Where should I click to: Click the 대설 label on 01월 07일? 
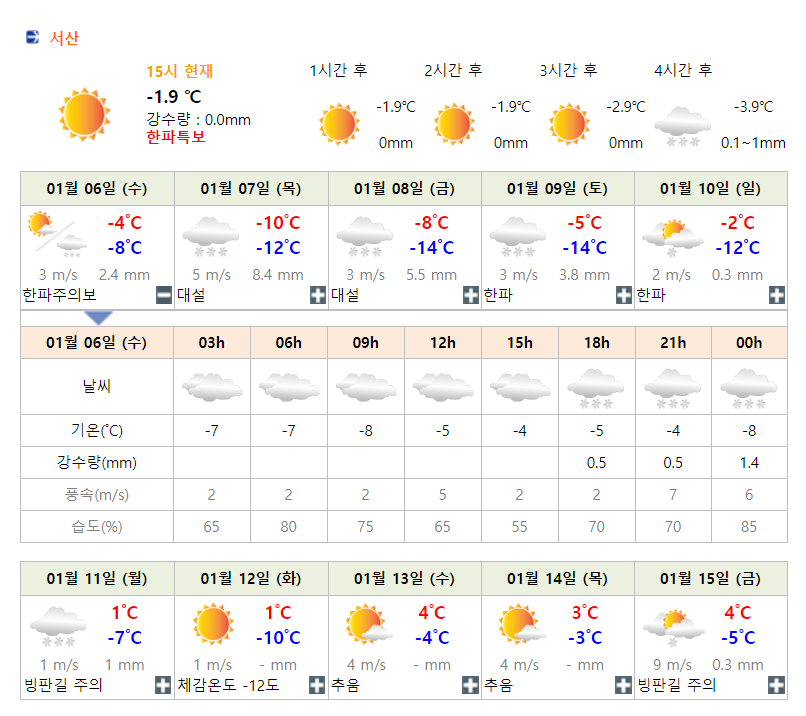[x=191, y=295]
